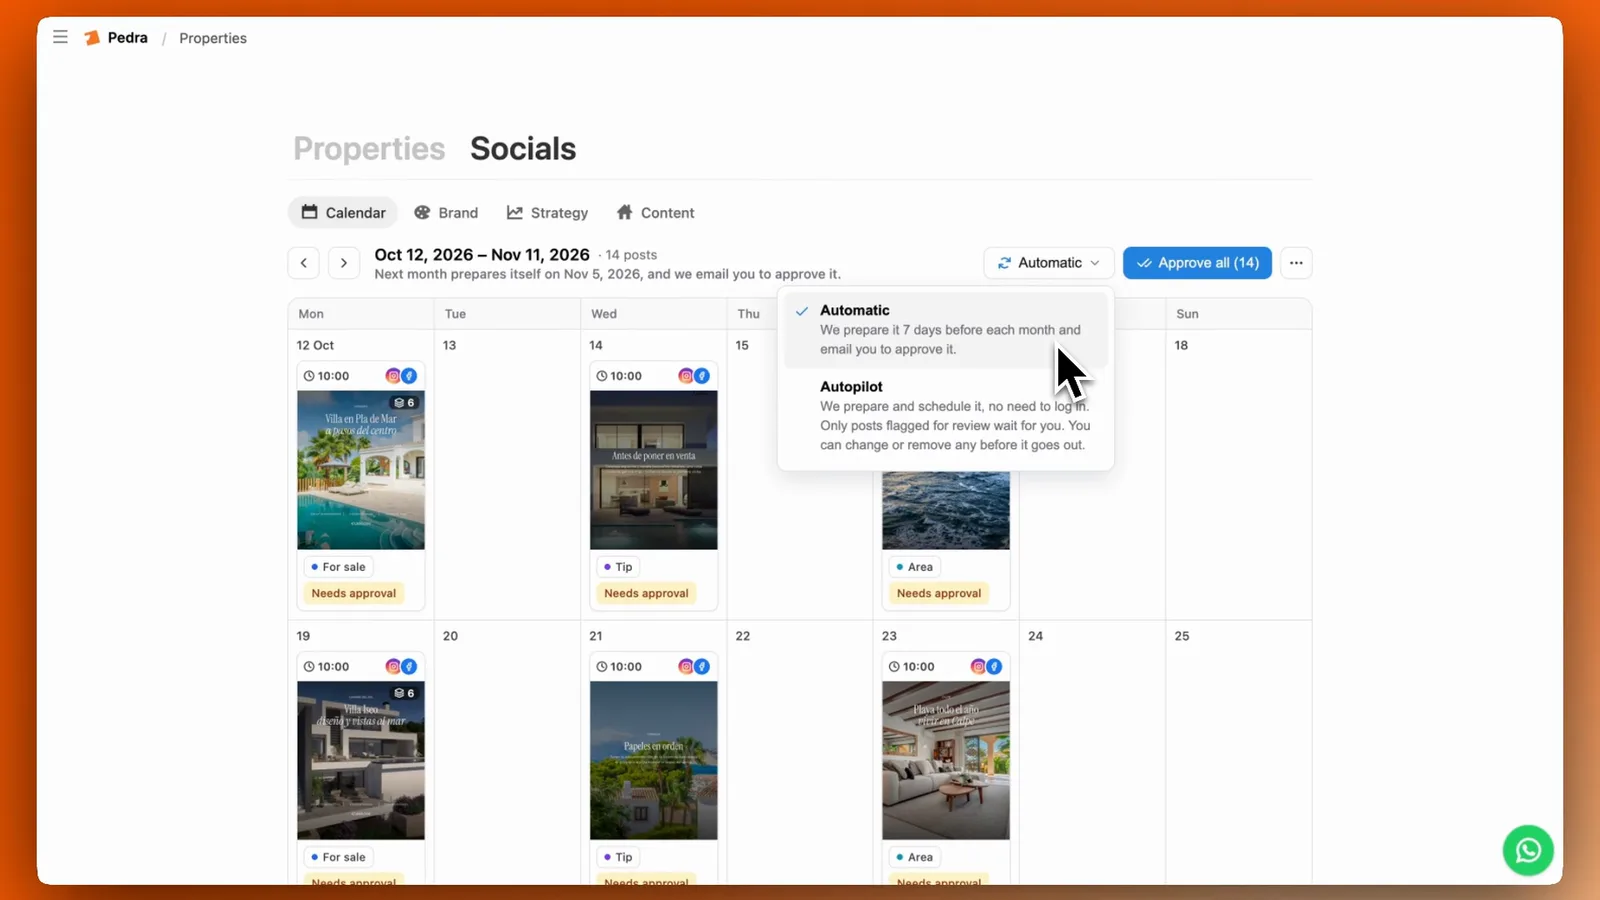Open the 19 Oct villa post thumbnail
This screenshot has height=900, width=1600.
(361, 760)
